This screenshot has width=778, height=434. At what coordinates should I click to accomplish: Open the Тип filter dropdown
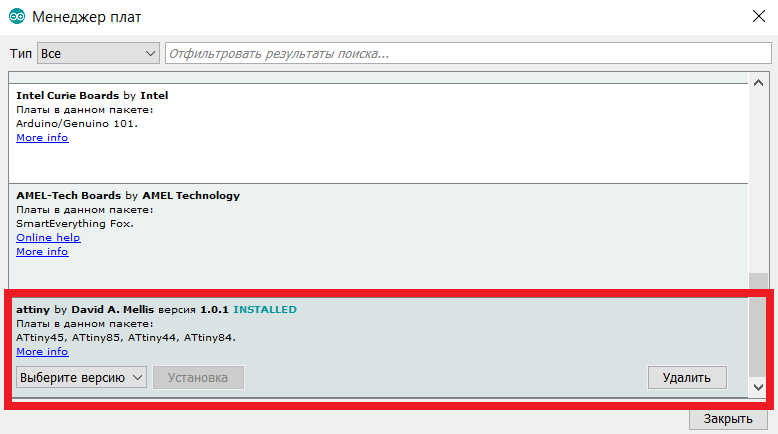tap(98, 53)
